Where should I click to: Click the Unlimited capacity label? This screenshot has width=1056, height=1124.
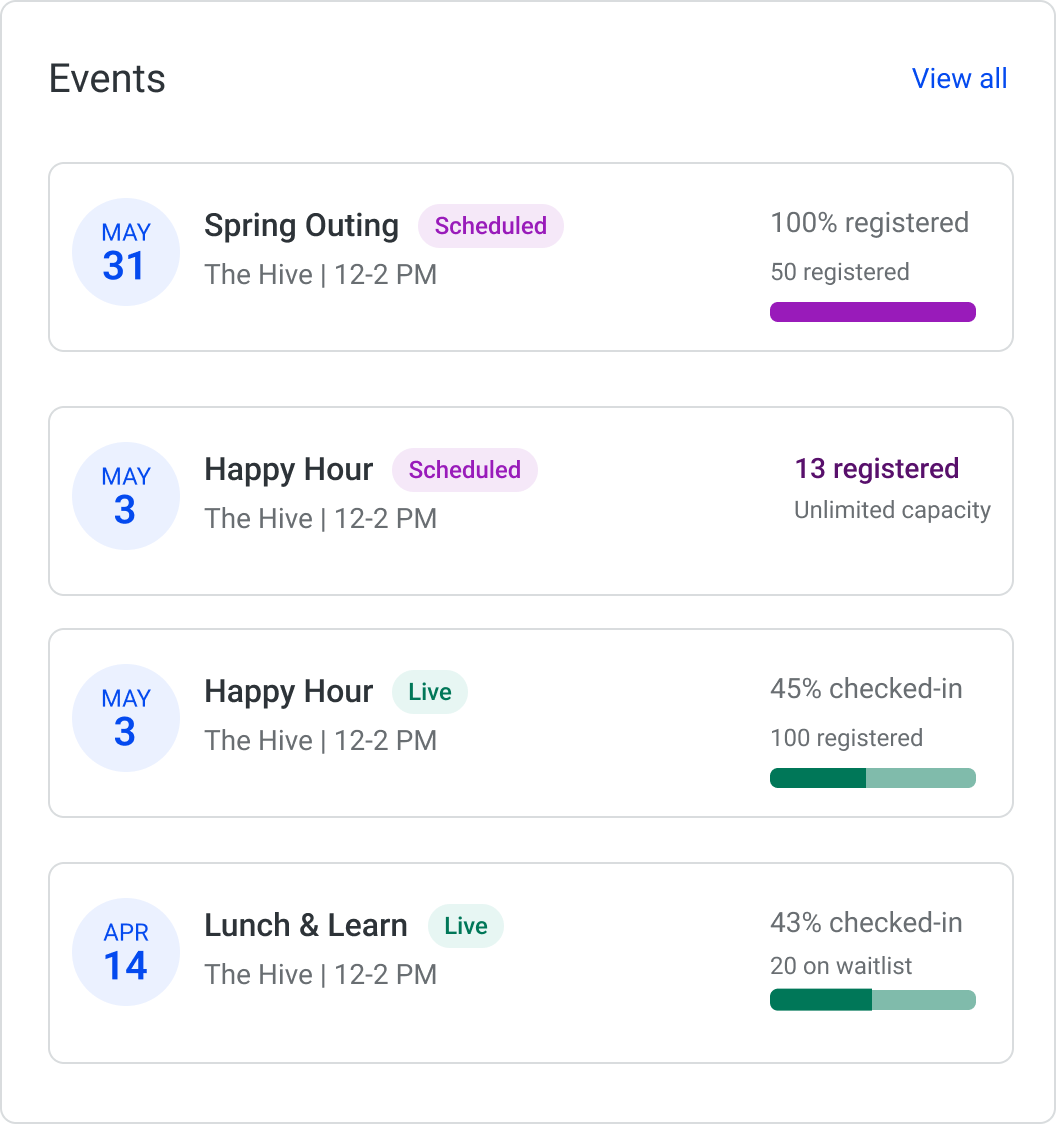coord(892,510)
